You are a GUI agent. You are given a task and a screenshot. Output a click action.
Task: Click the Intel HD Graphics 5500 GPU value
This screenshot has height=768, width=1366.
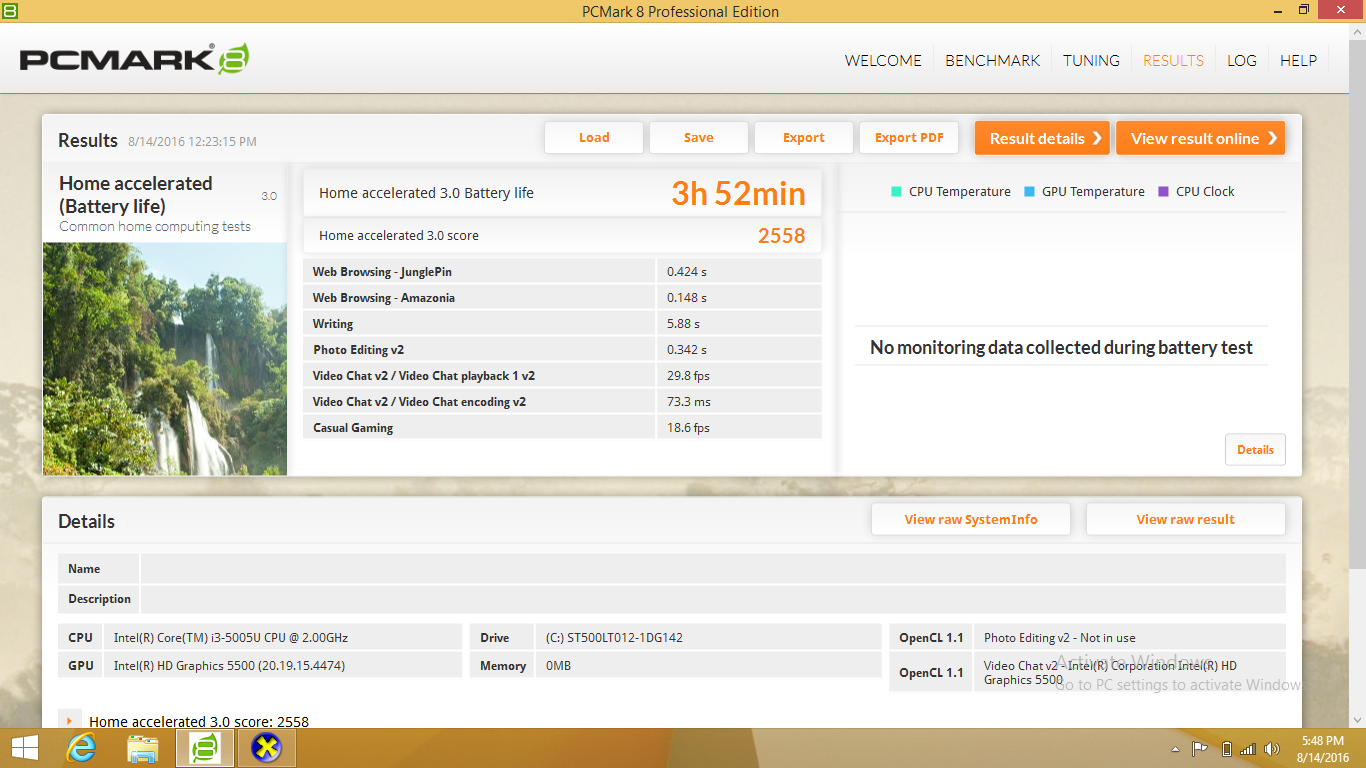[229, 665]
